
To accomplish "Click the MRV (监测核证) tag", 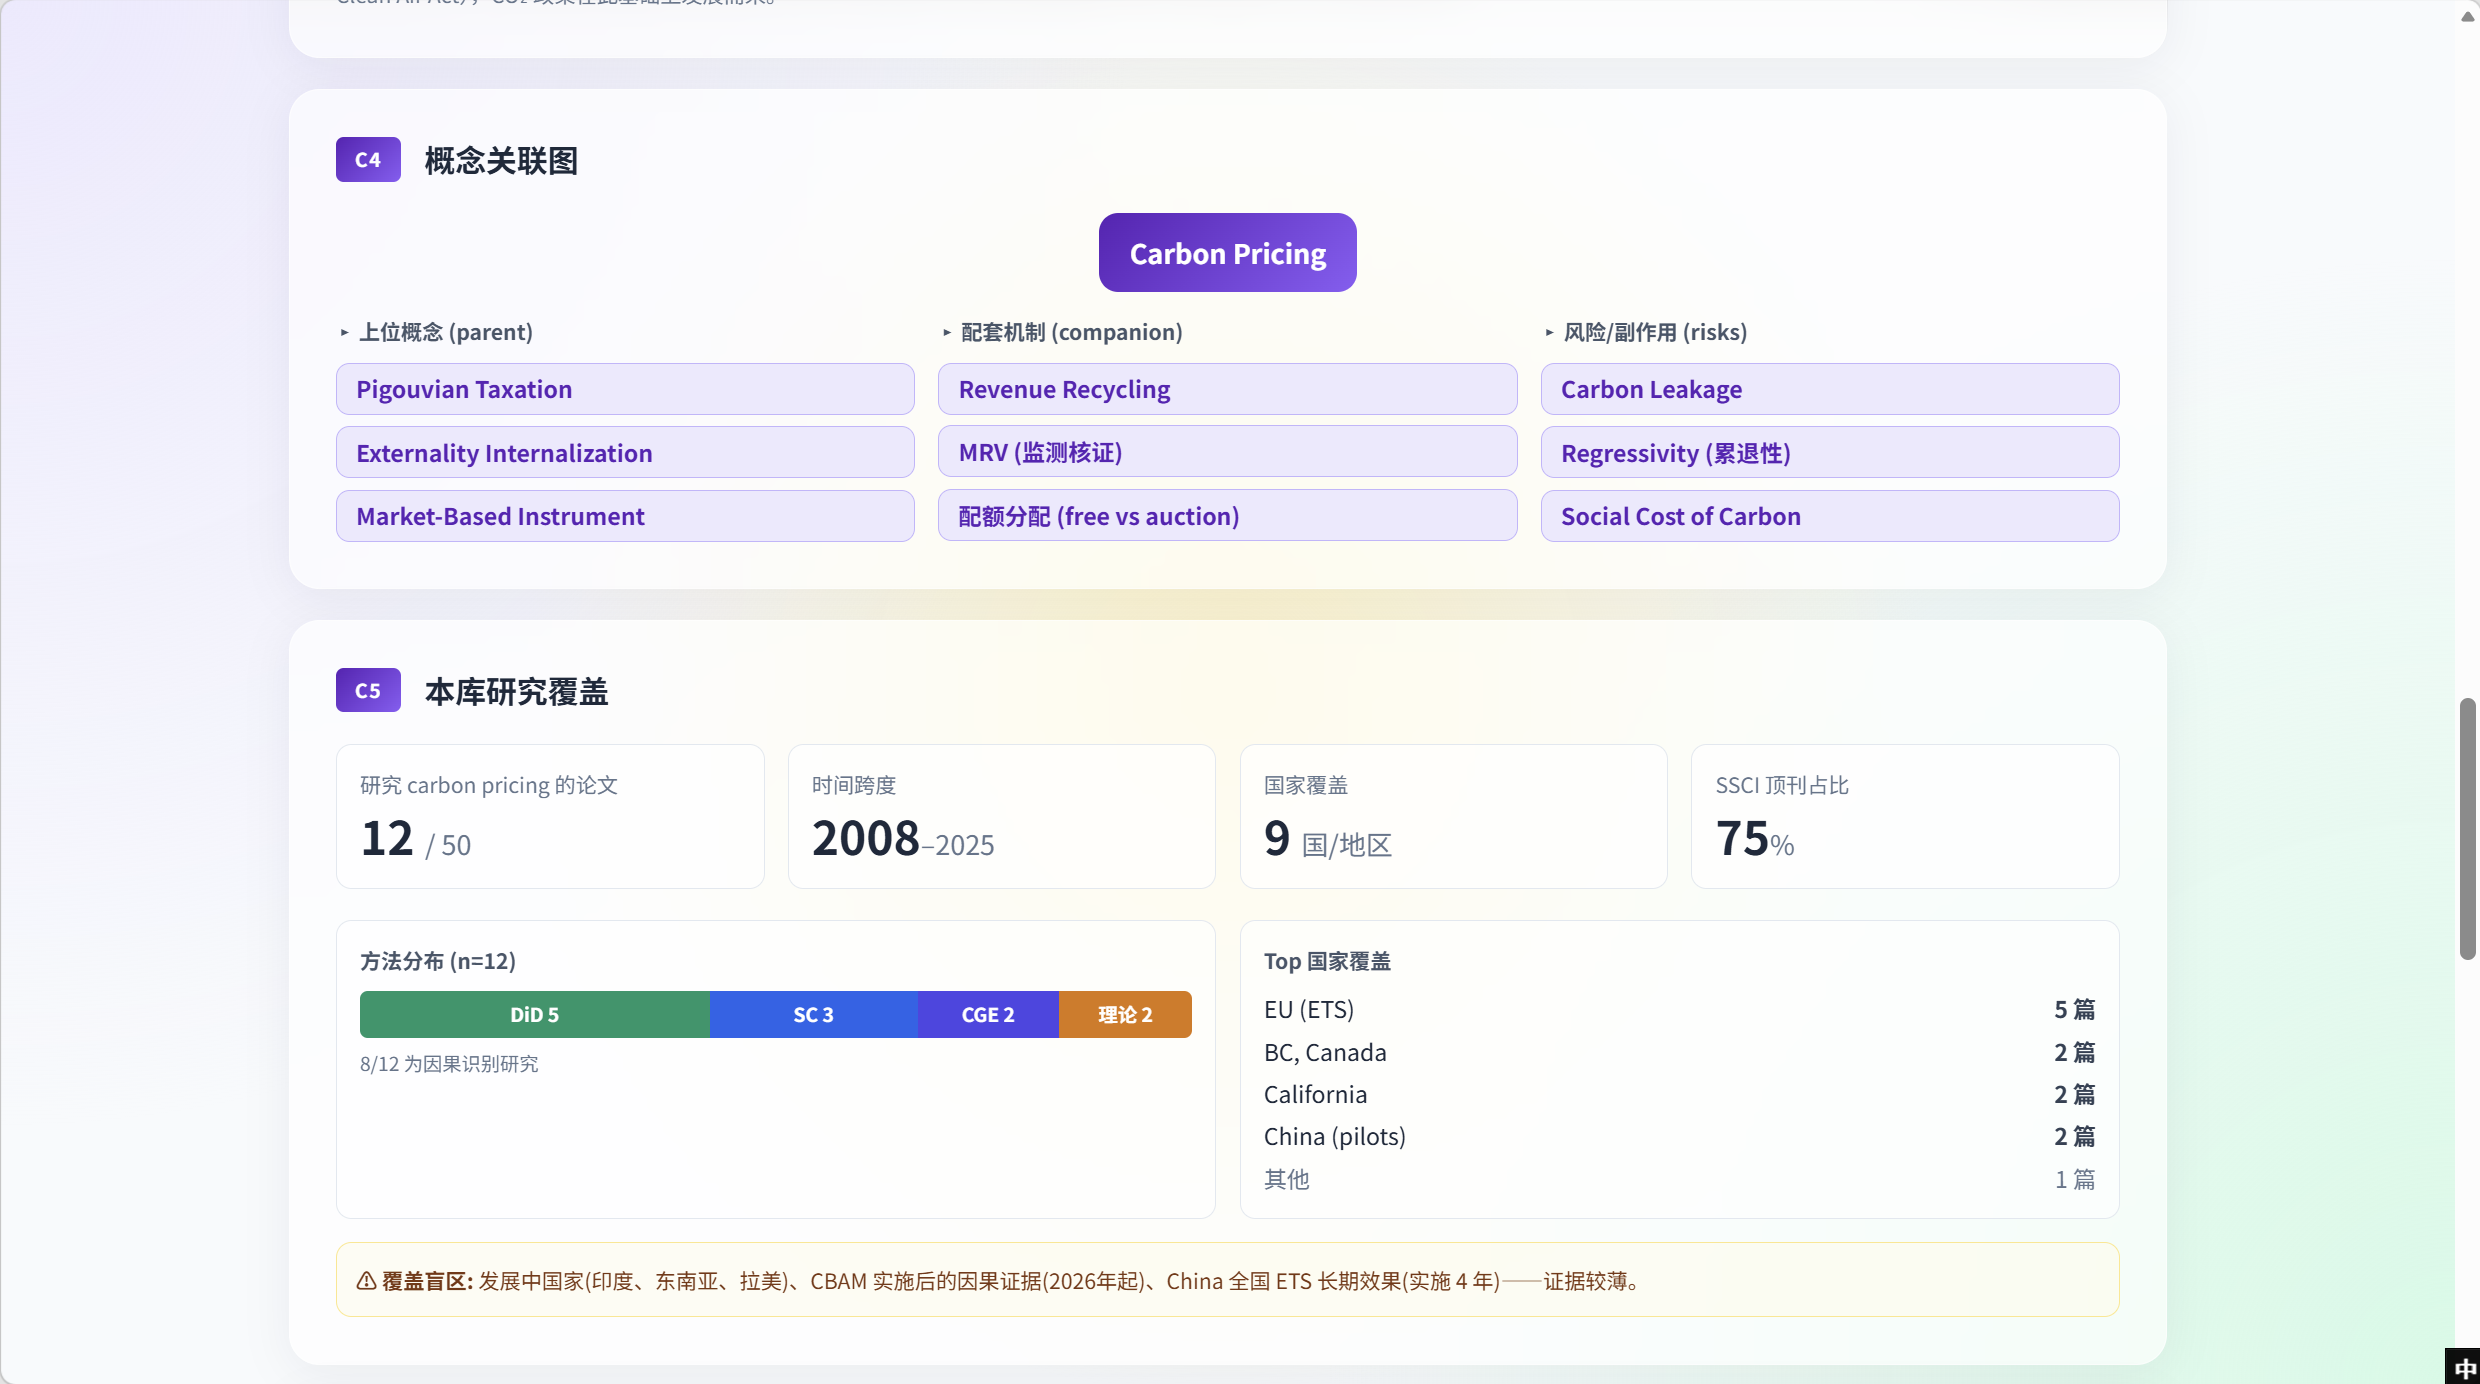I will [1227, 452].
